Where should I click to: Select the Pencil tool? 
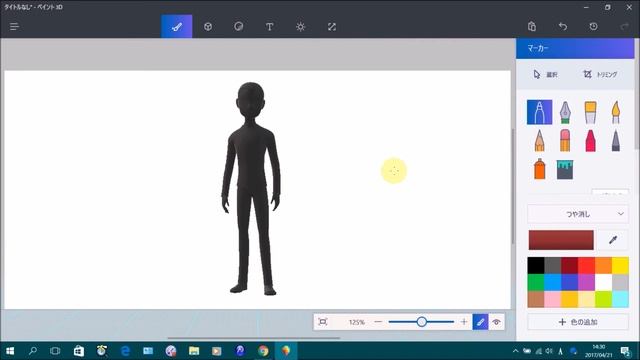pos(540,140)
